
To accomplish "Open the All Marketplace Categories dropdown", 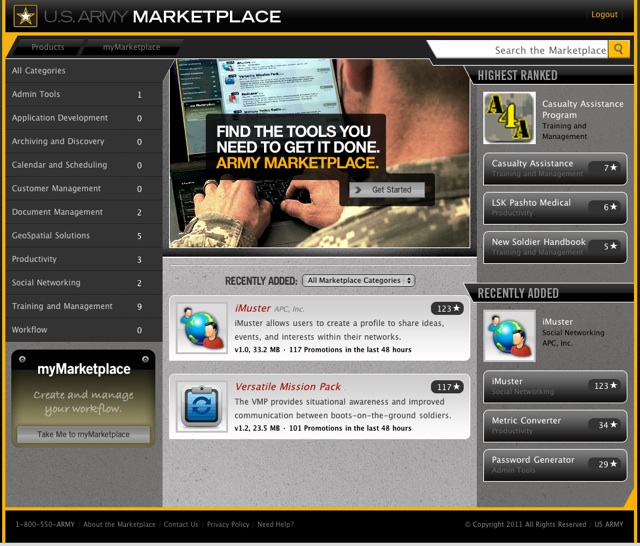I will 359,281.
